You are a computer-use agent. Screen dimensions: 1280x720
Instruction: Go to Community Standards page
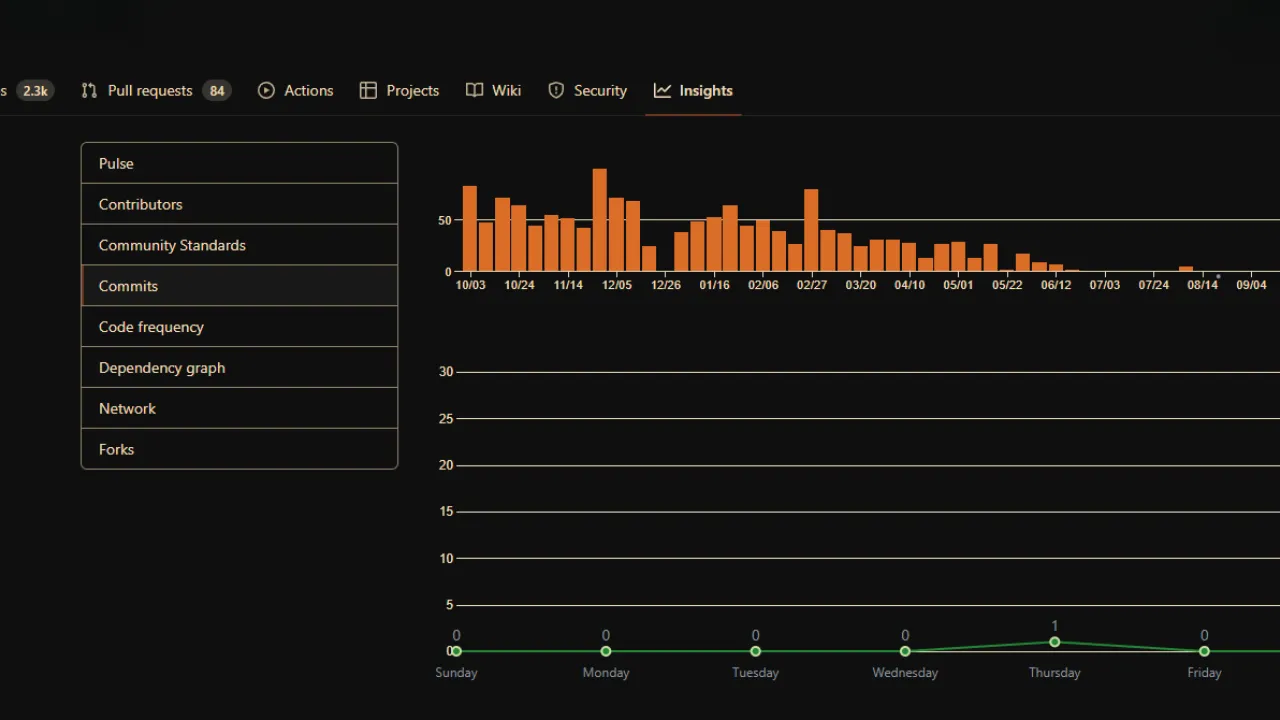239,245
